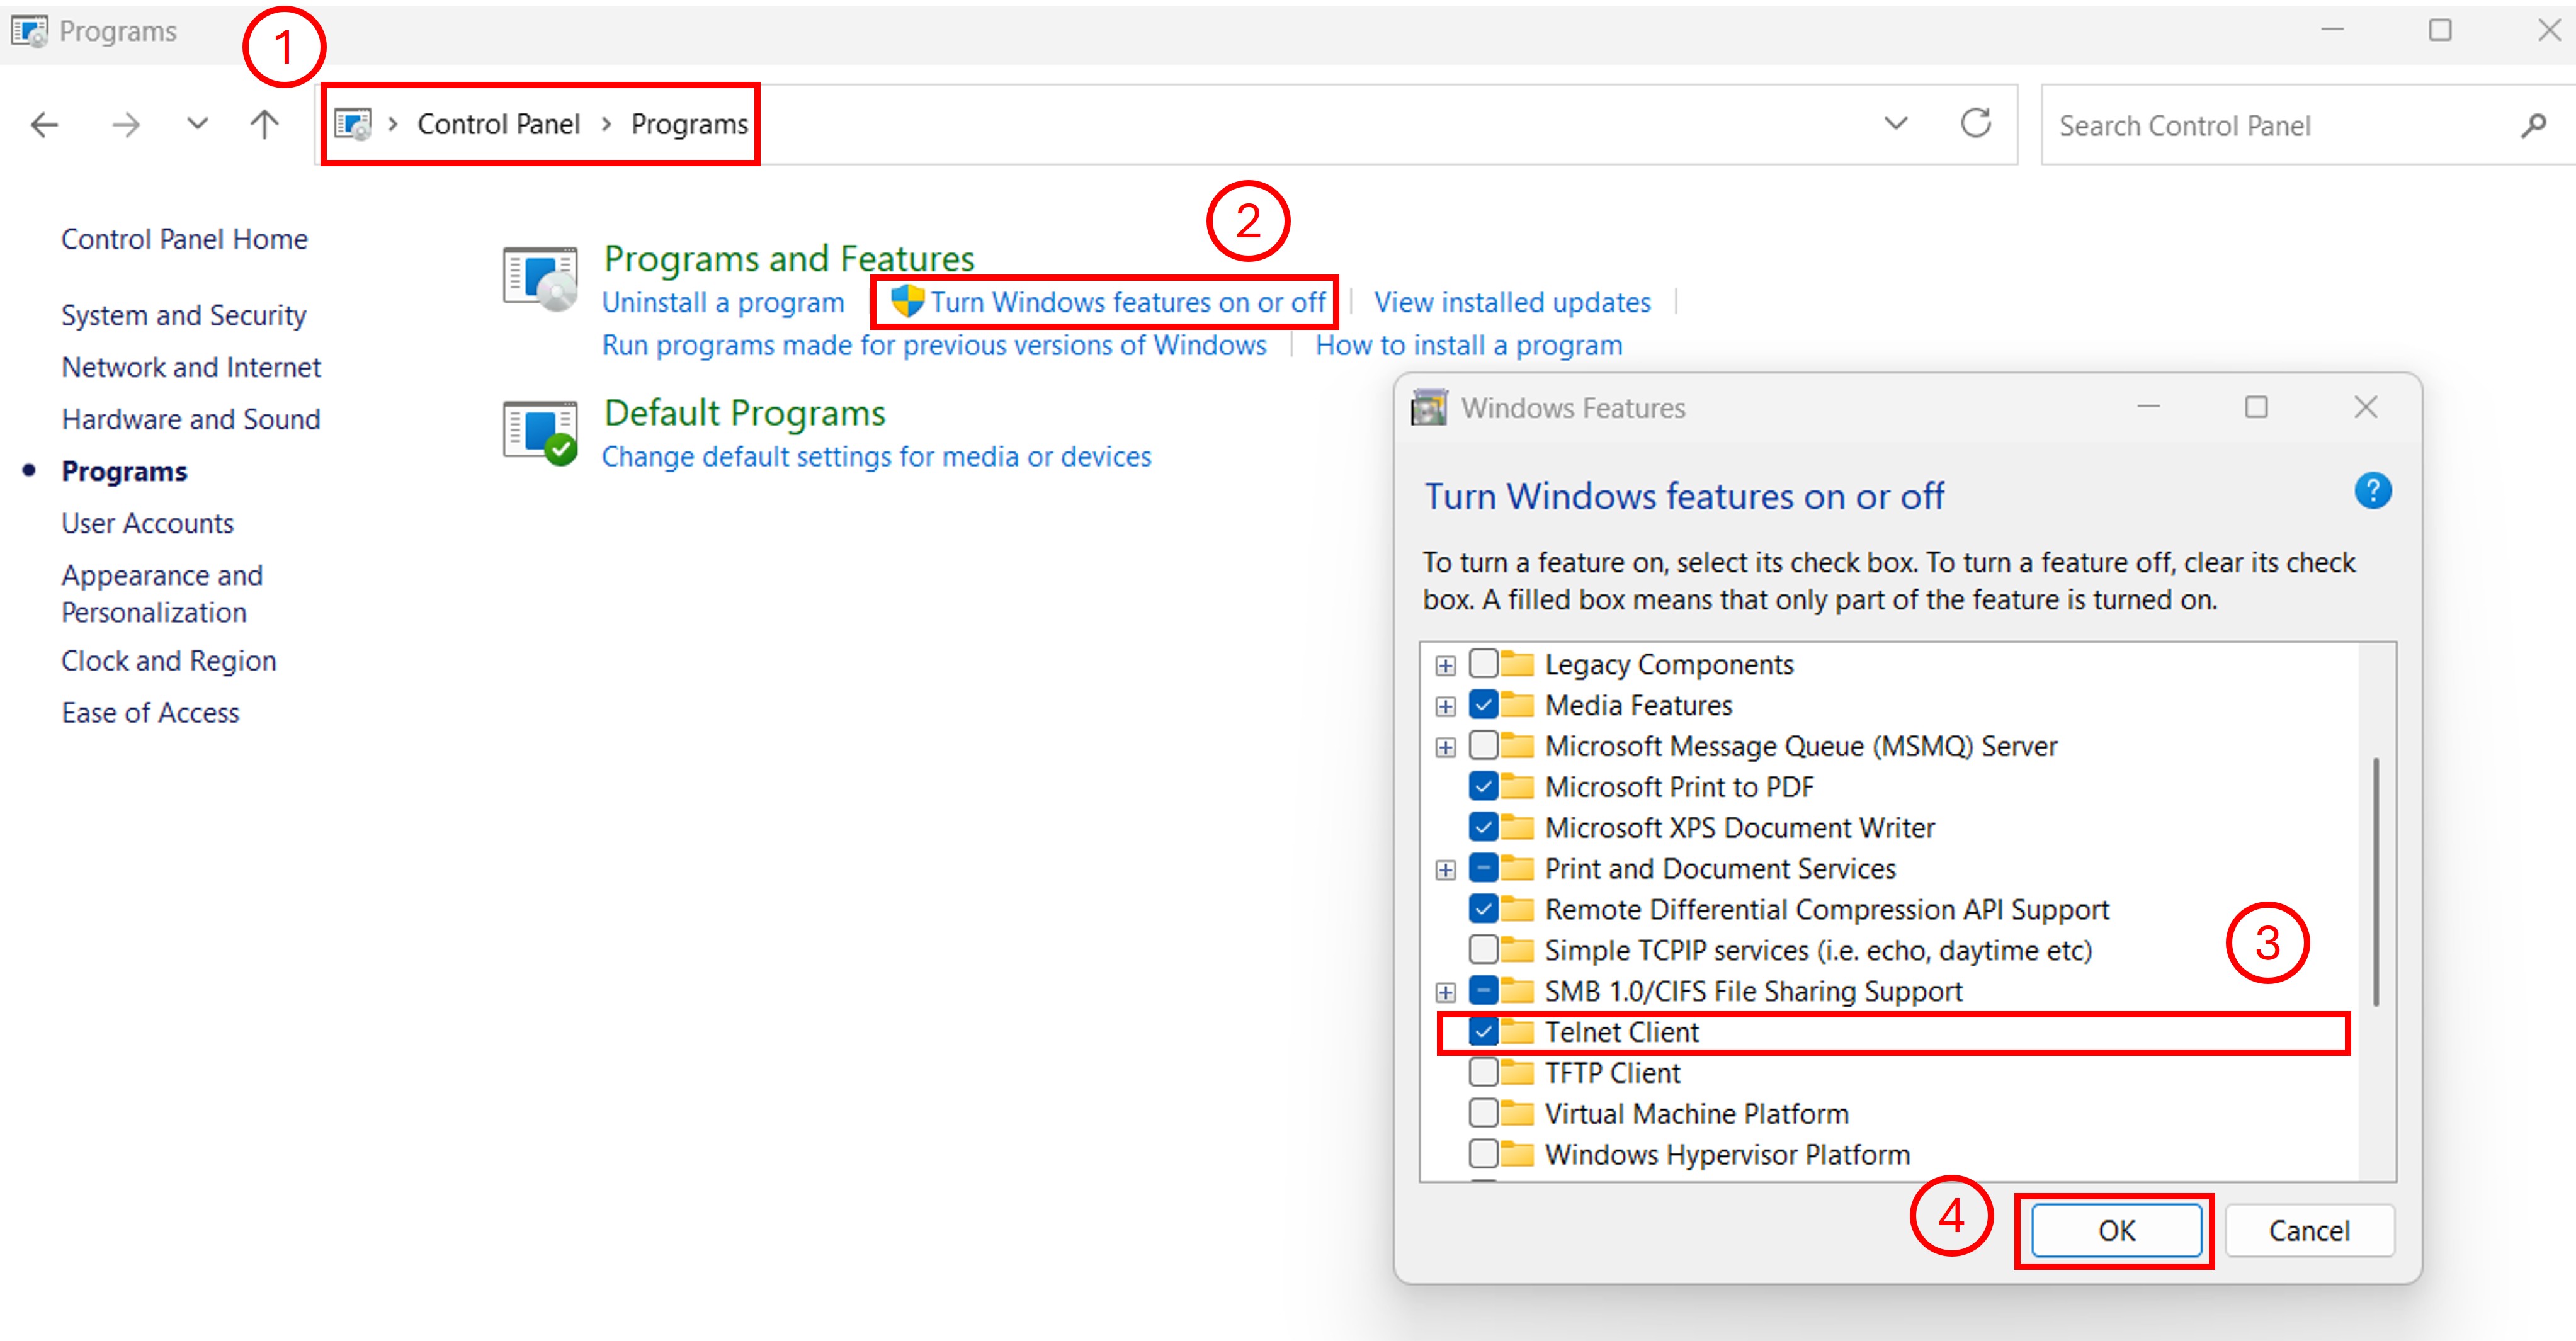Image resolution: width=2576 pixels, height=1341 pixels.
Task: Click Turn Windows features on or off
Action: click(1128, 302)
